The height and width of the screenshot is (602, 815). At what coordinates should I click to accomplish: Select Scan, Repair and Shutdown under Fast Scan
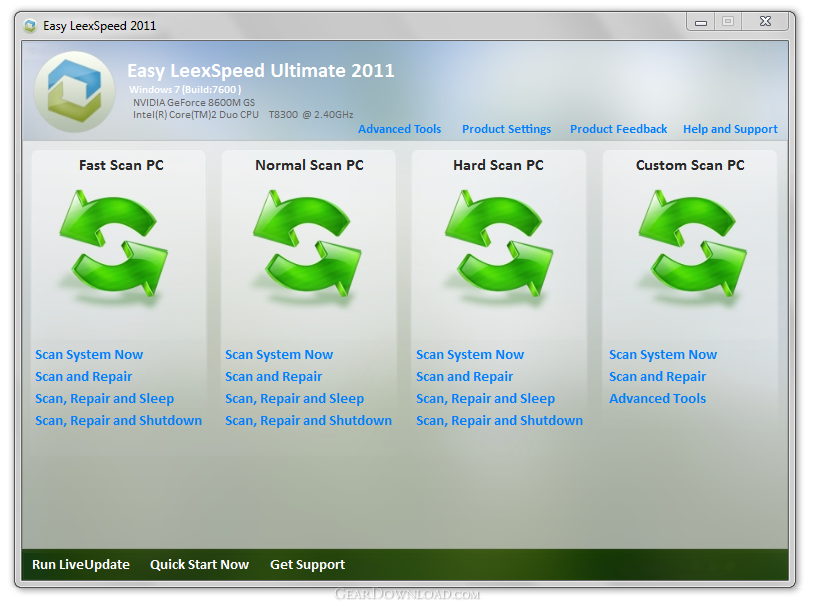tap(118, 421)
